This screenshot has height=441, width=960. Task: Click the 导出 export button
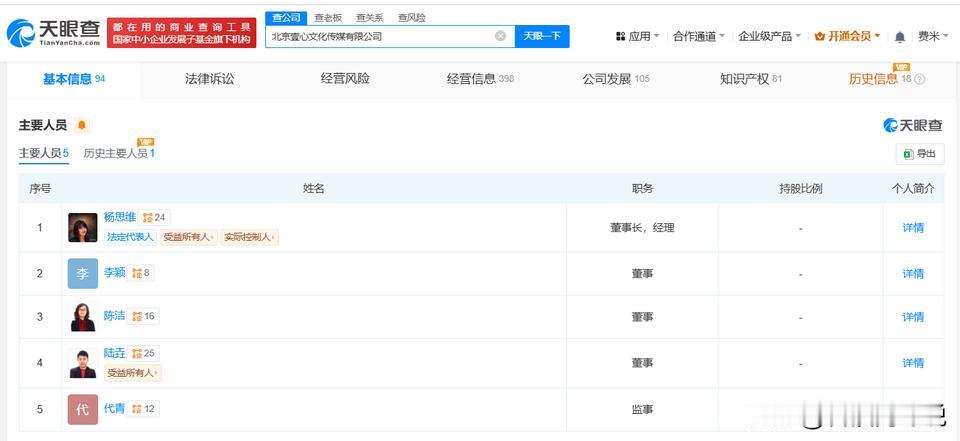920,154
